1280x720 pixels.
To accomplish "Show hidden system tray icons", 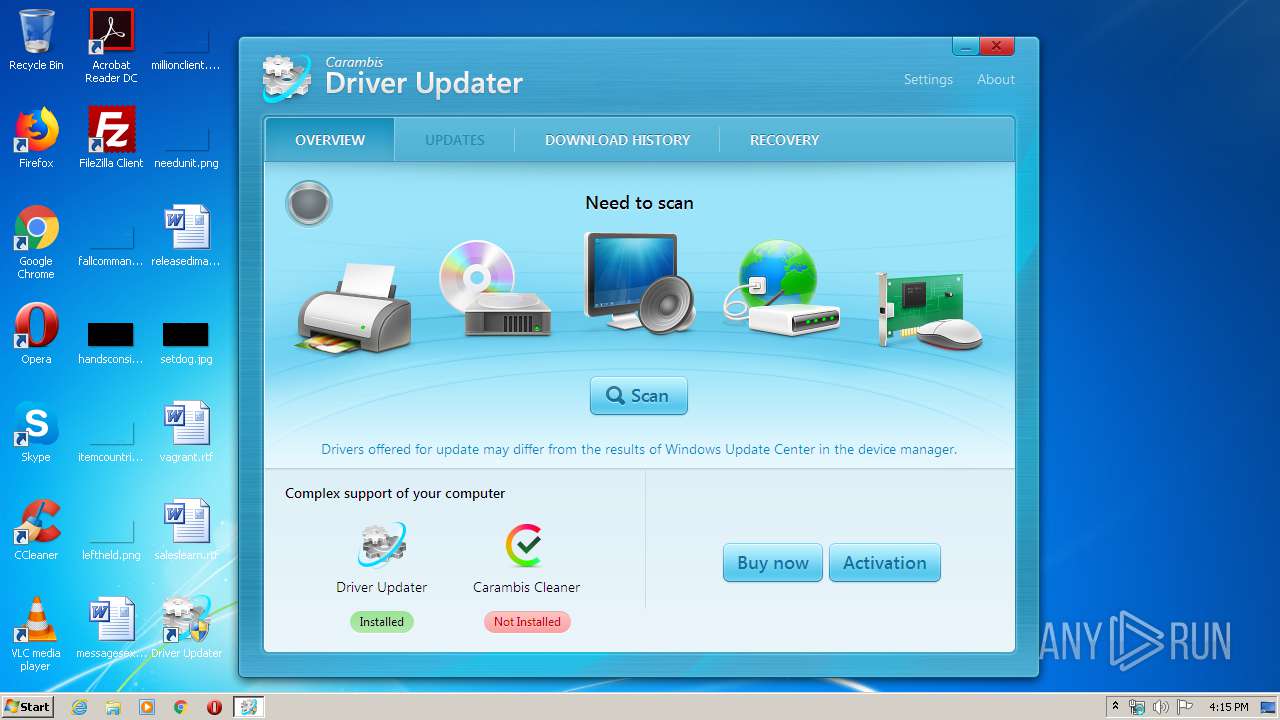I will (1115, 707).
